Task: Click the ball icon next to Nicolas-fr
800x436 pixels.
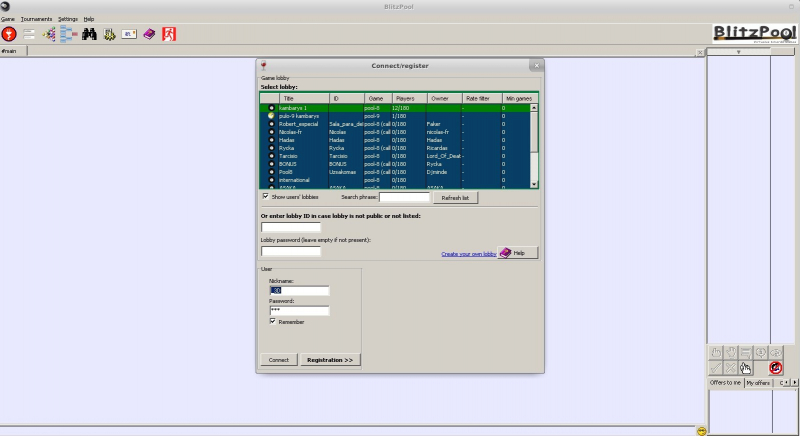Action: coord(271,132)
